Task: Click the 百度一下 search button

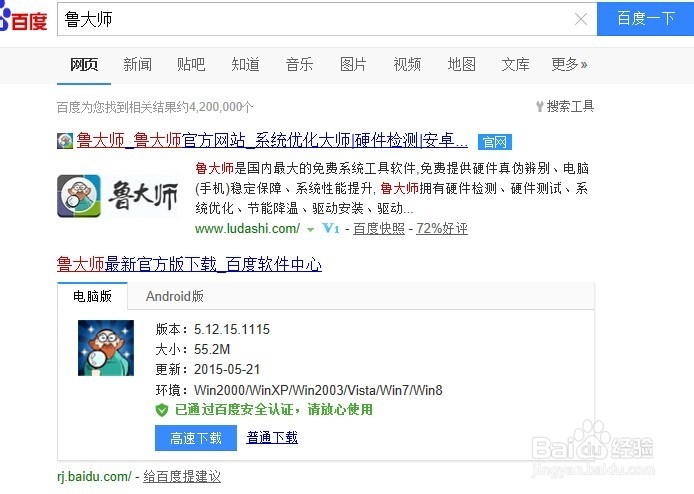Action: (645, 19)
